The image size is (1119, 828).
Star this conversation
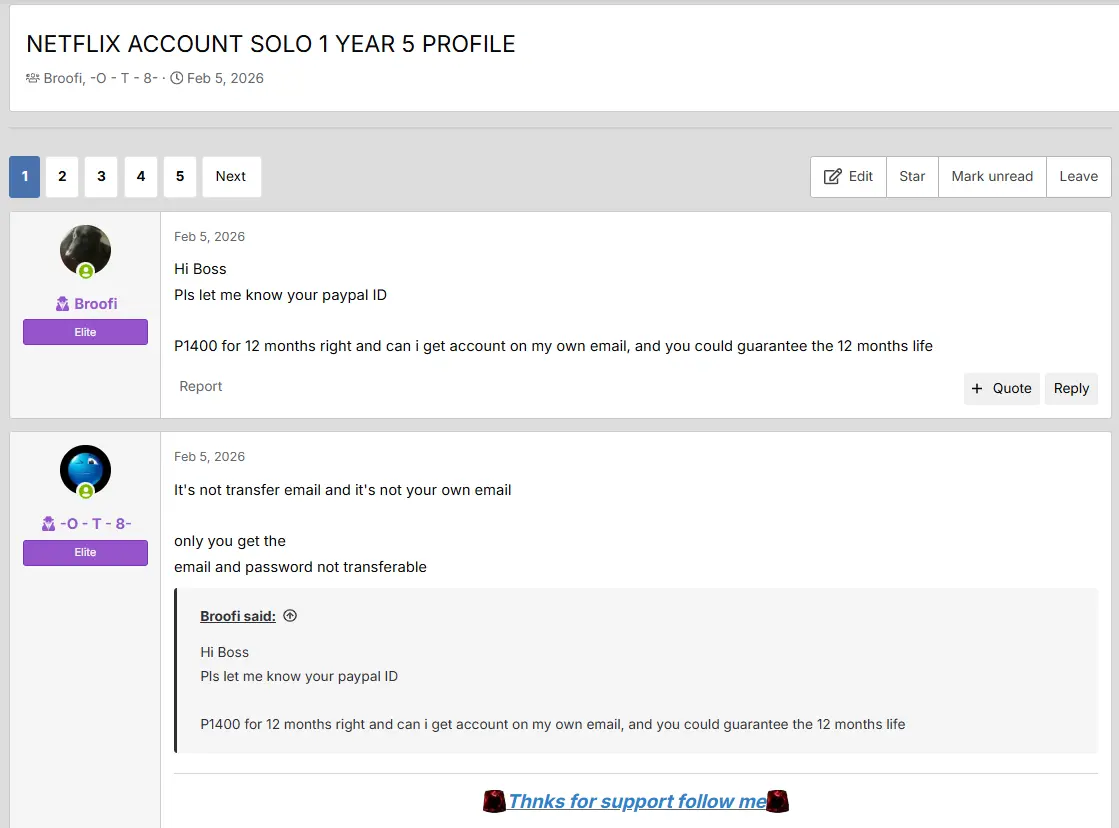[x=912, y=177]
